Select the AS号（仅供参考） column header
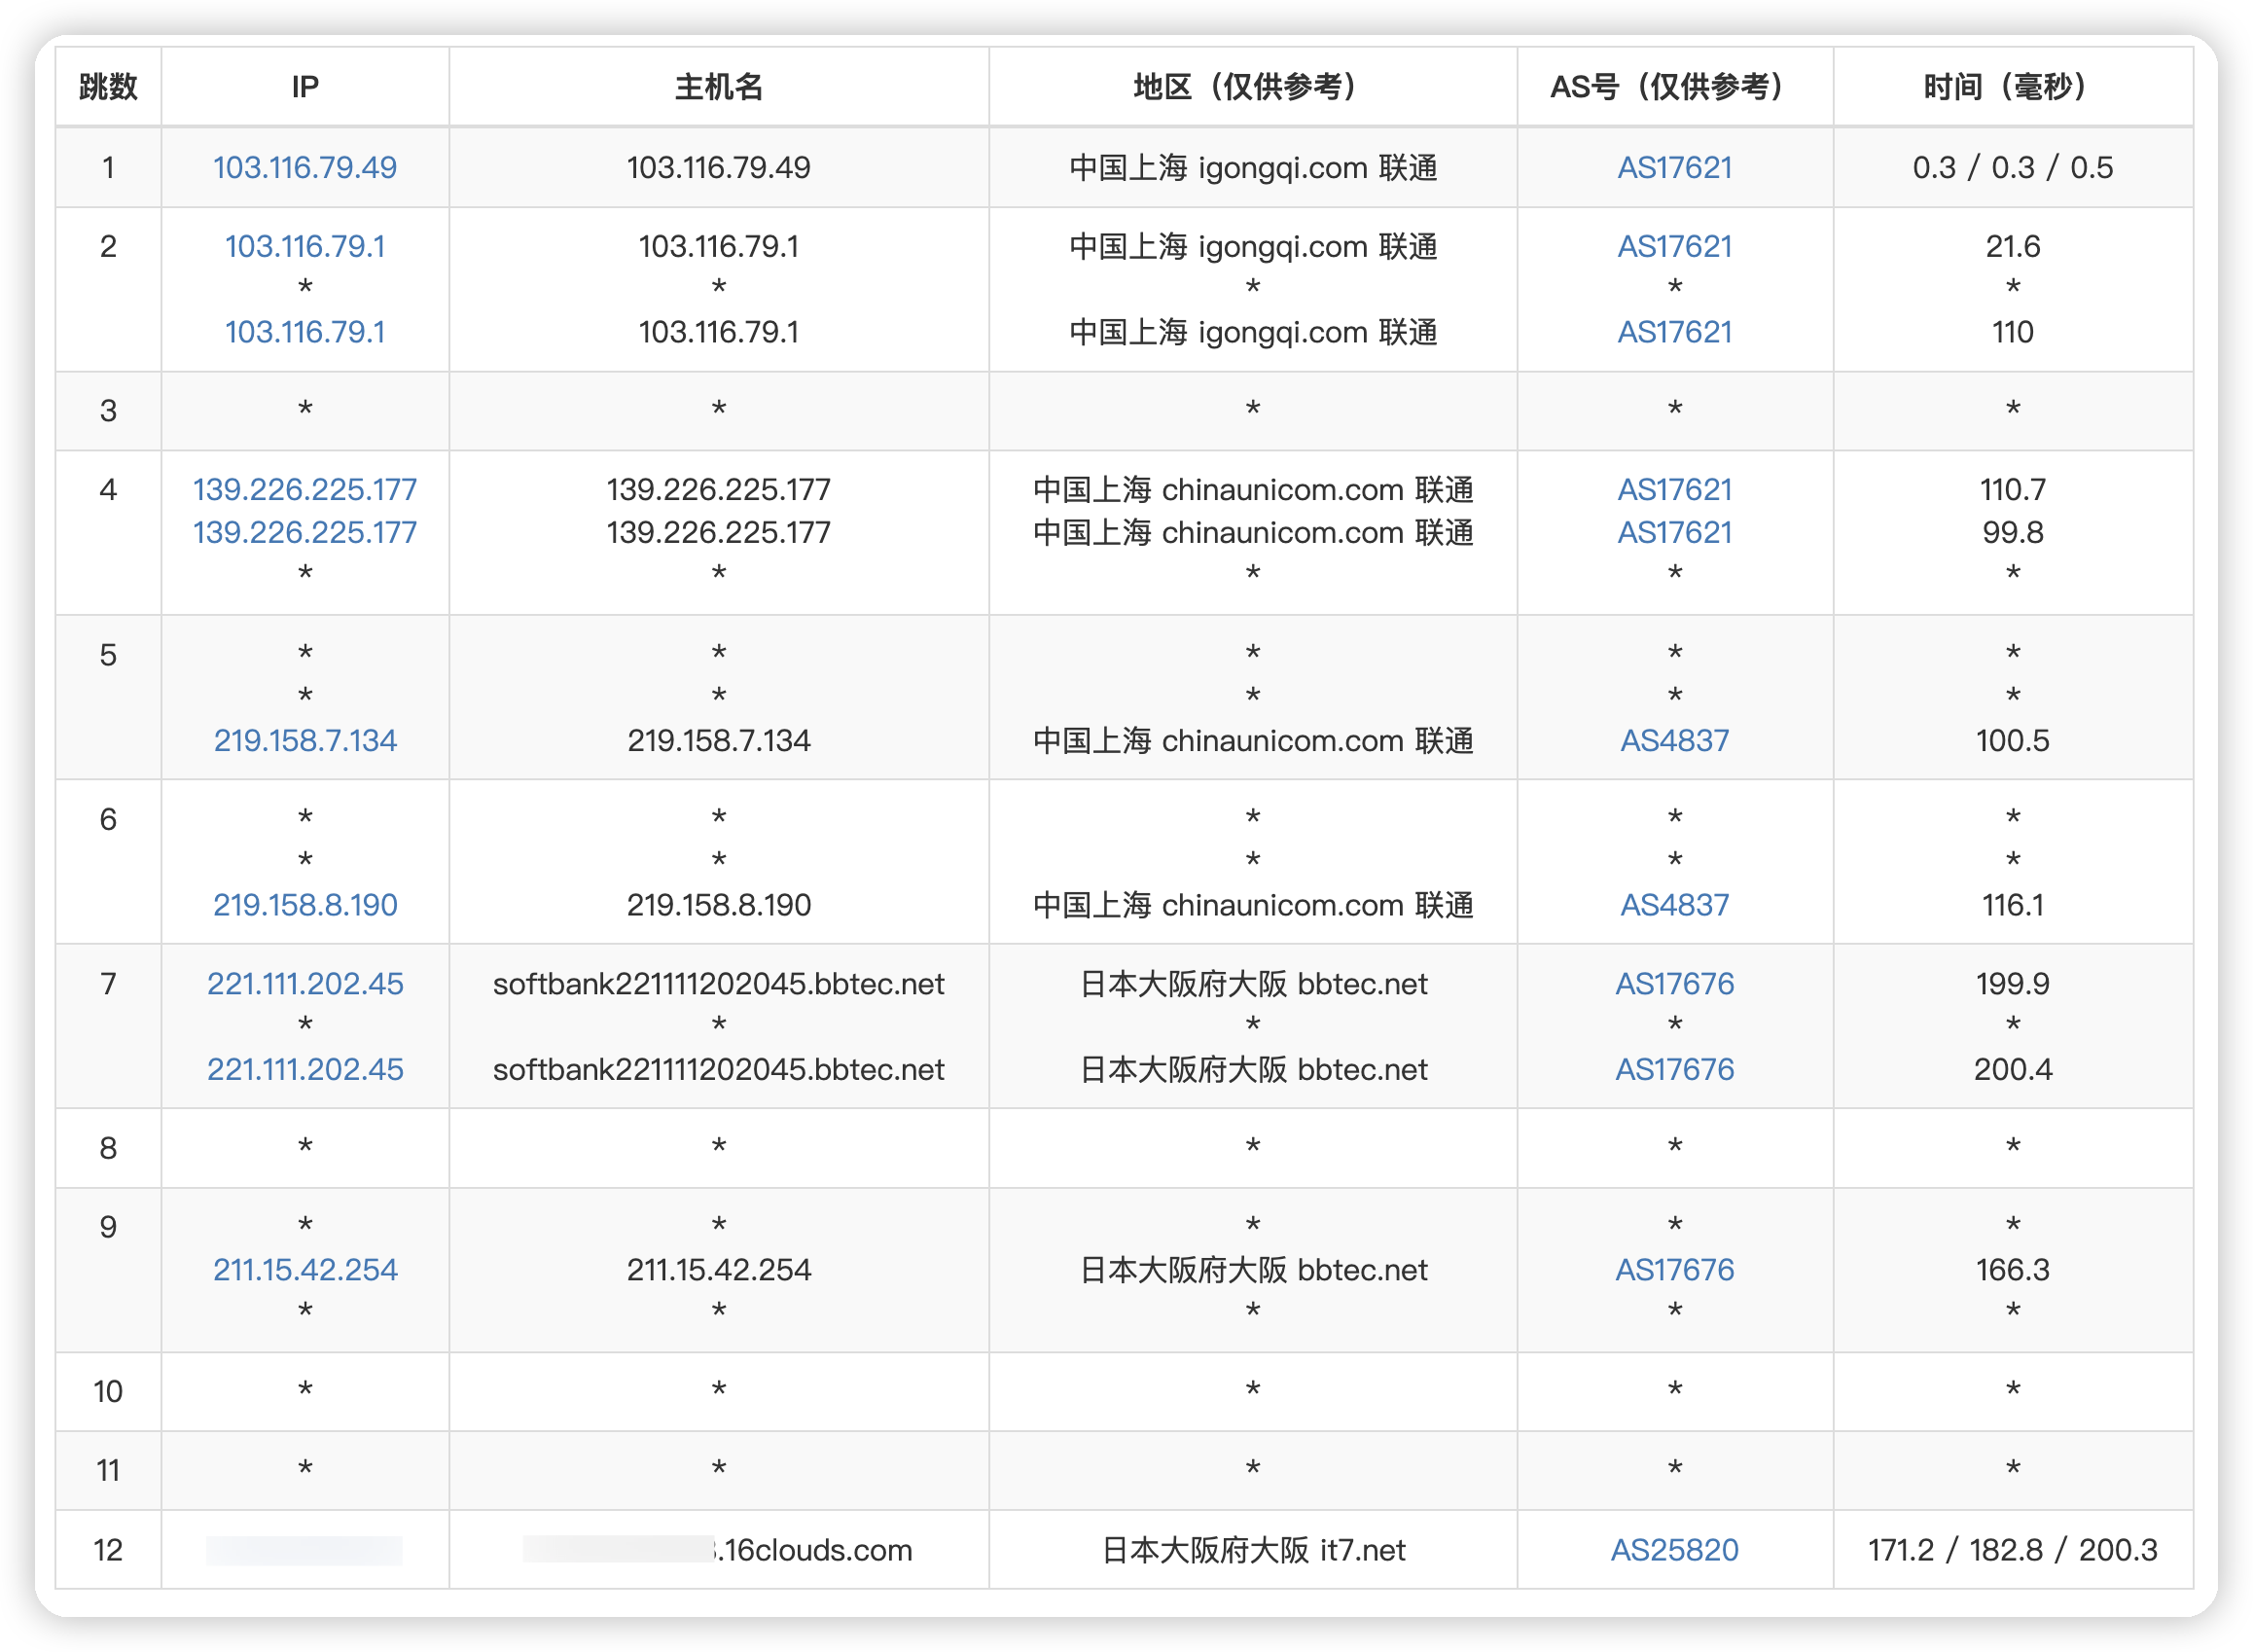Screen dimensions: 2253x1652 pyautogui.click(x=1674, y=87)
